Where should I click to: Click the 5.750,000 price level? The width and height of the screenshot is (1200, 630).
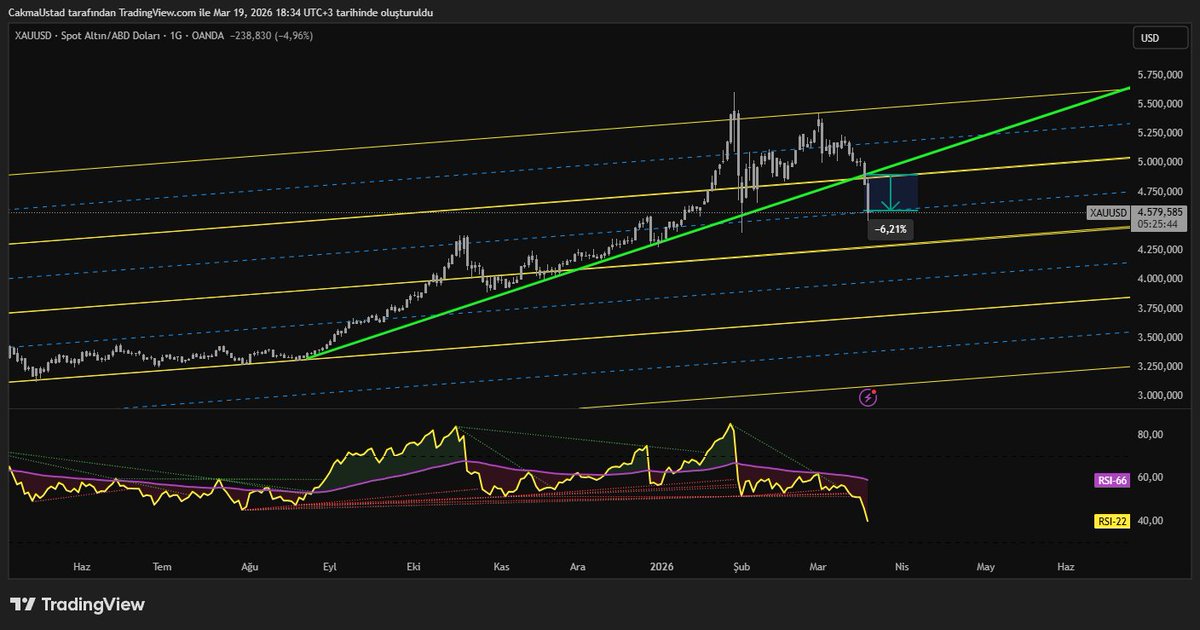[1161, 75]
